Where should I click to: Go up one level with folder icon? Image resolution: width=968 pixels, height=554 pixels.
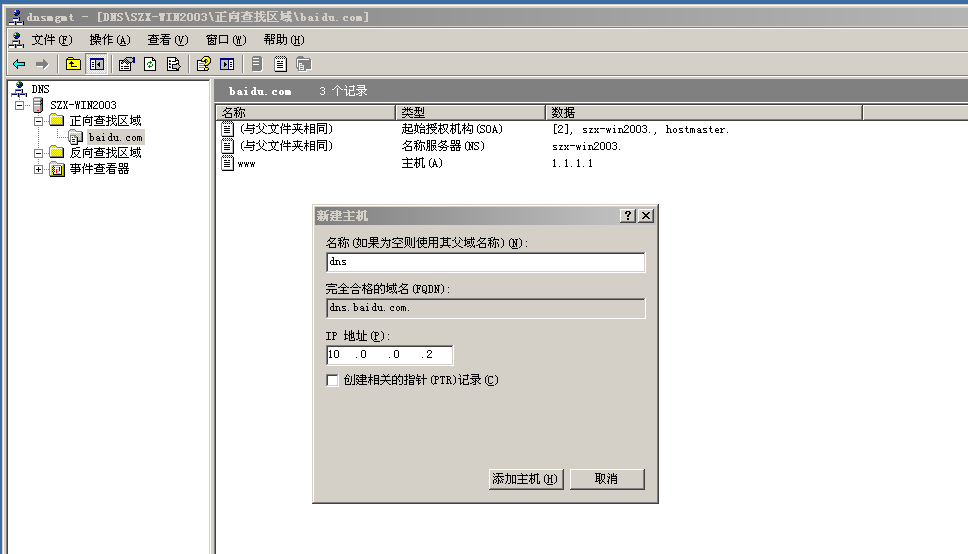click(73, 64)
